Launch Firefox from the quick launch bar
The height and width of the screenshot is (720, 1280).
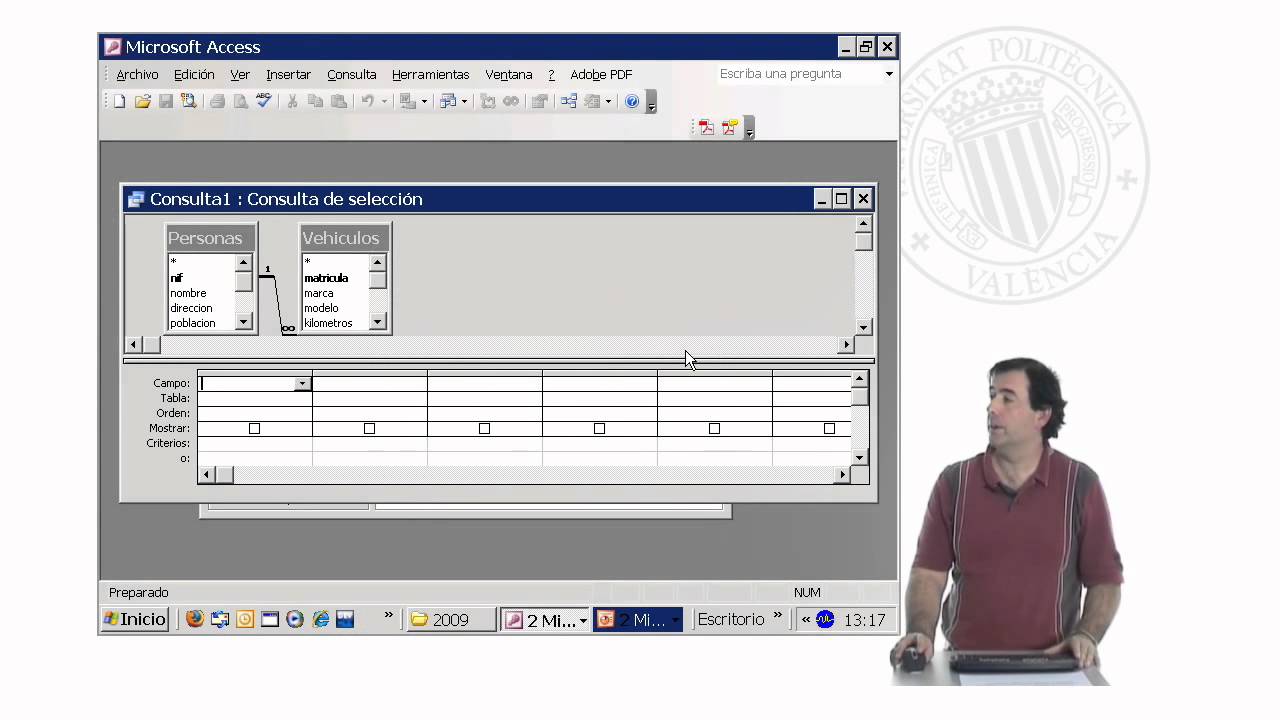(x=195, y=619)
